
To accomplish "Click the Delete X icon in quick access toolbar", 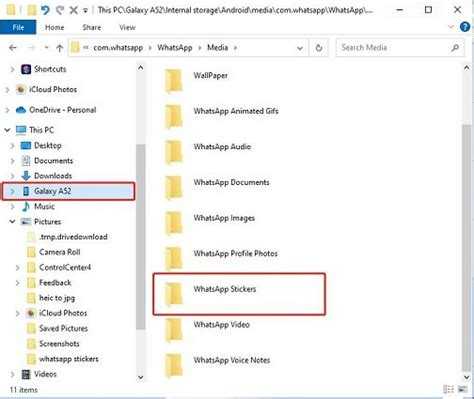I will [x=73, y=10].
